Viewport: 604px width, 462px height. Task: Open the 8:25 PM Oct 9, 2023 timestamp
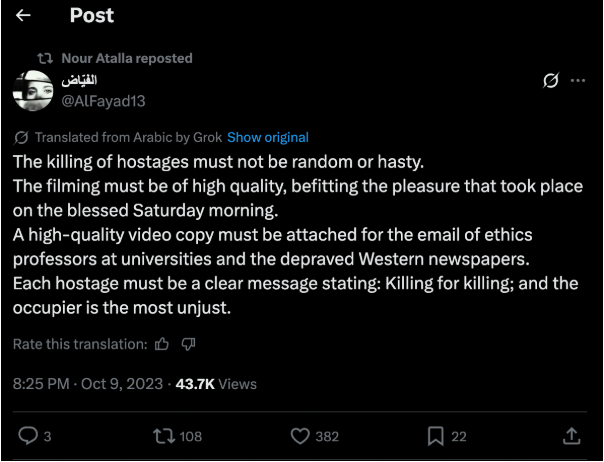pos(88,383)
